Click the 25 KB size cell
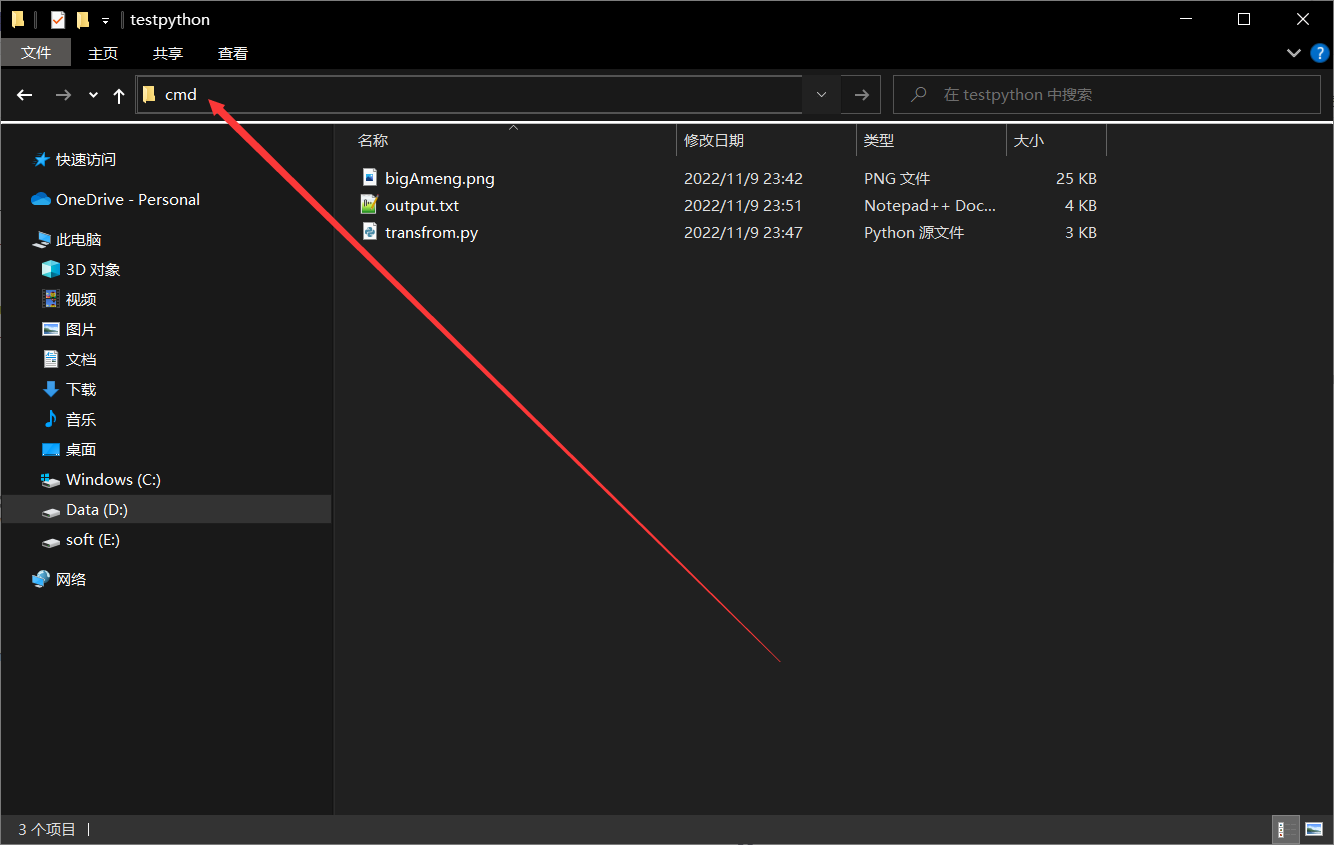The width and height of the screenshot is (1334, 845). tap(1076, 179)
